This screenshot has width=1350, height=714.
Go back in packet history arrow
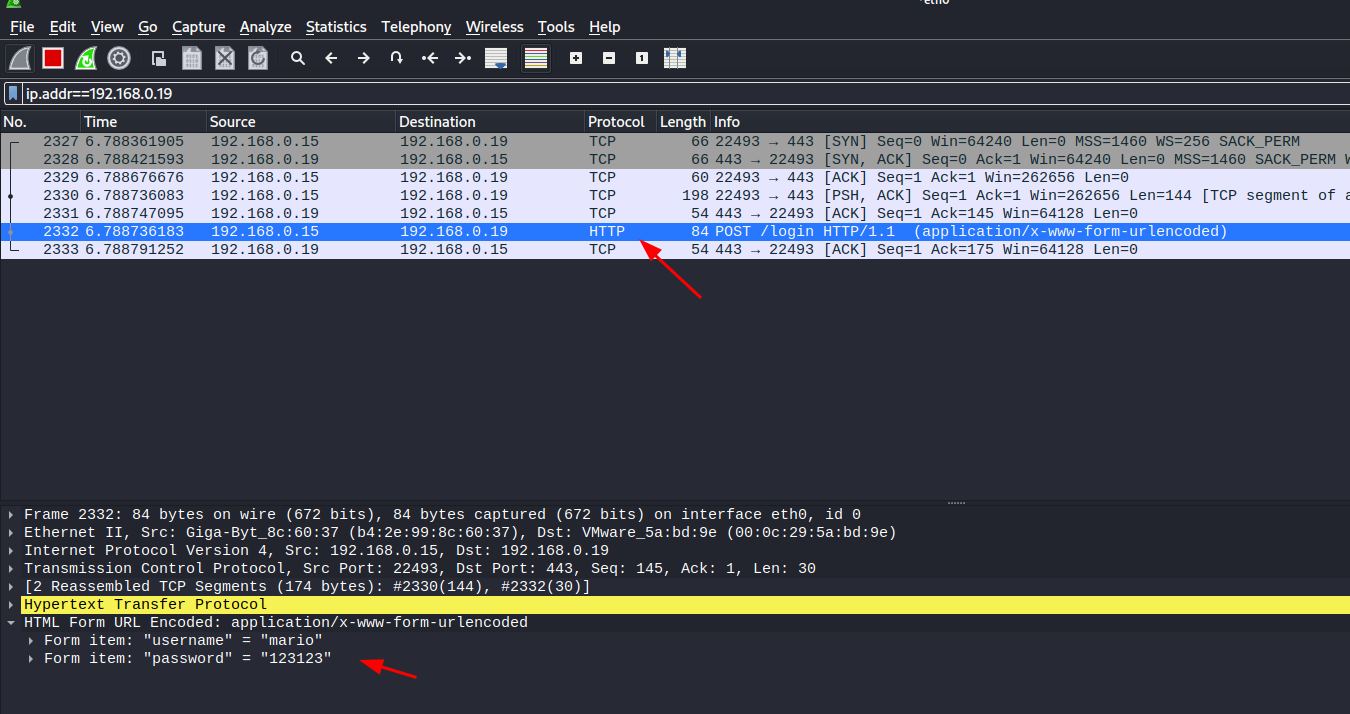331,58
